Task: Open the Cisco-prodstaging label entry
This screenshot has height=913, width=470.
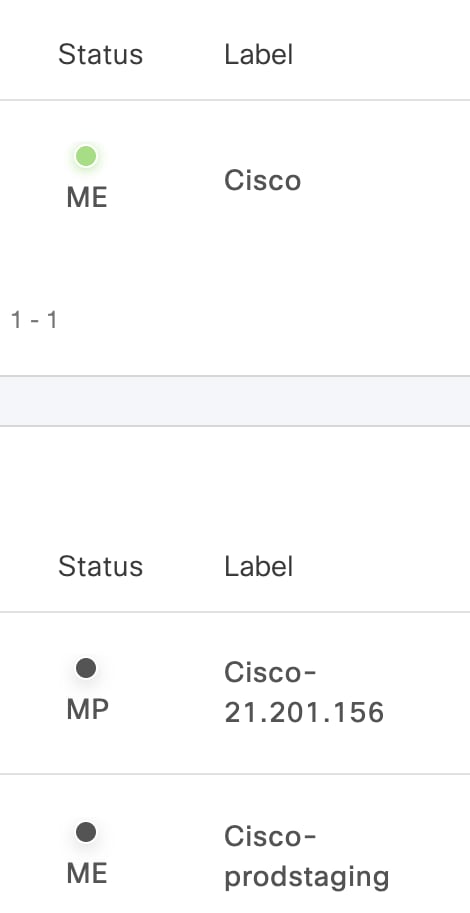Action: (x=307, y=857)
